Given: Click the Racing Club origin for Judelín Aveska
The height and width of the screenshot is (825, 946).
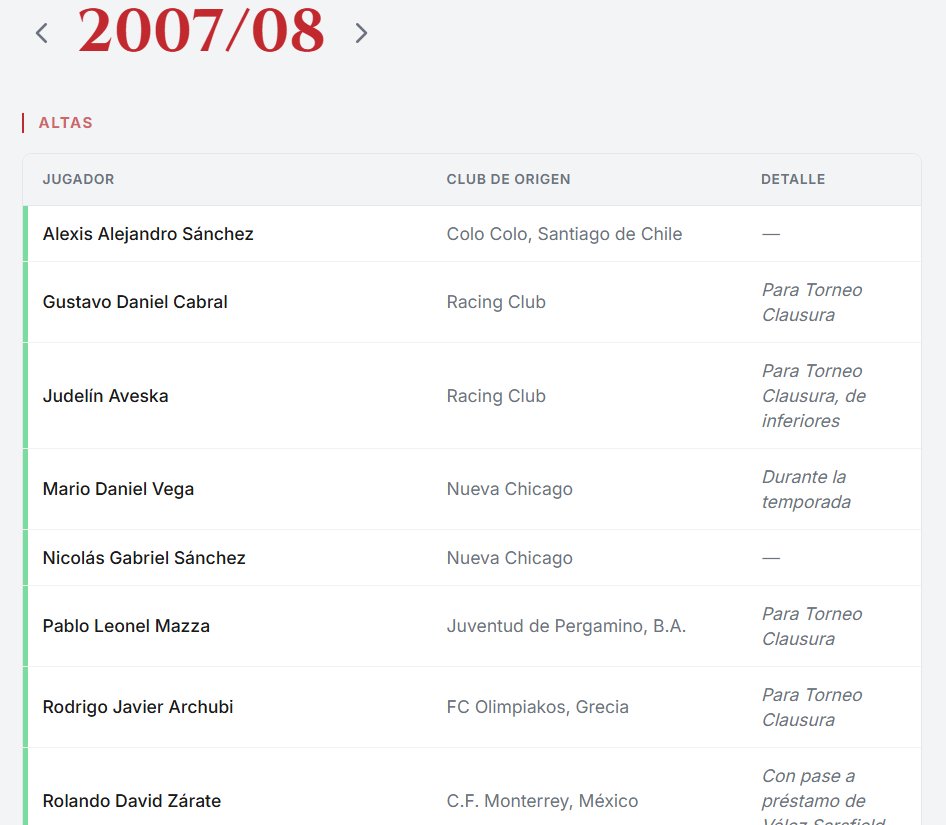Looking at the screenshot, I should [x=496, y=395].
